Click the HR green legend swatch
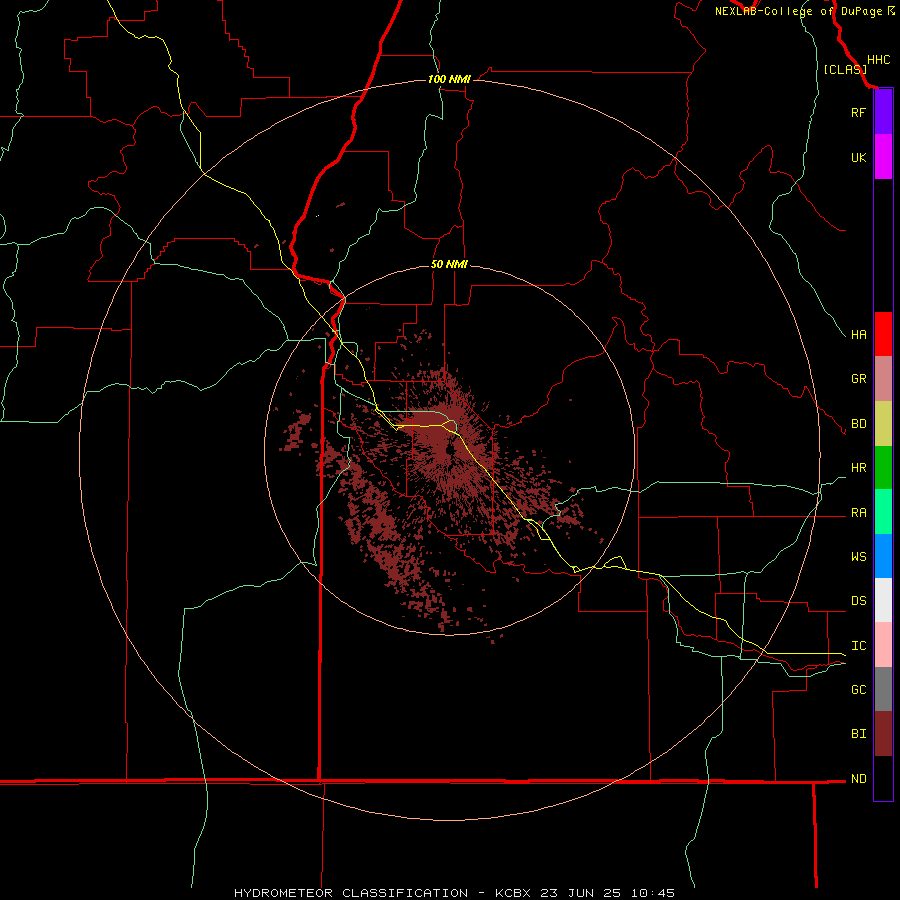This screenshot has width=900, height=900. [883, 468]
